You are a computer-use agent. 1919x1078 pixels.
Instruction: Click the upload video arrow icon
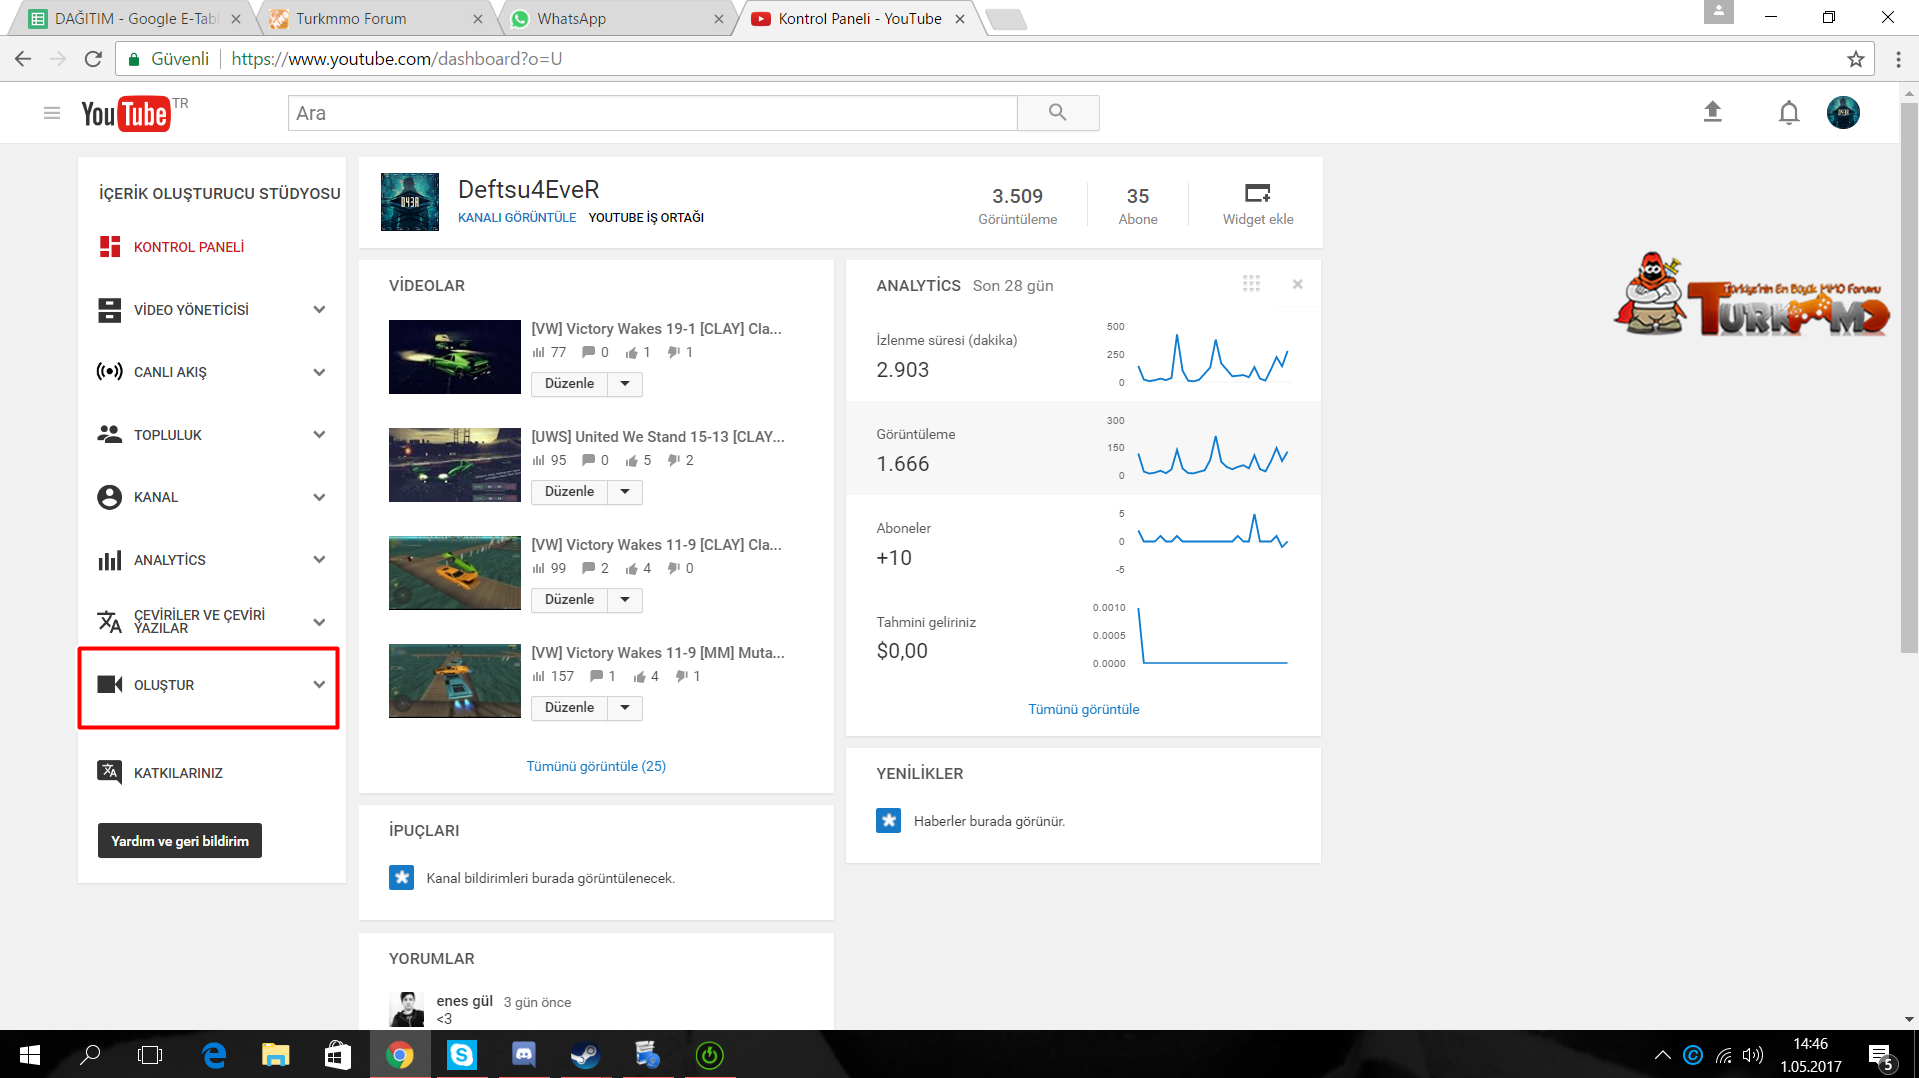1712,112
